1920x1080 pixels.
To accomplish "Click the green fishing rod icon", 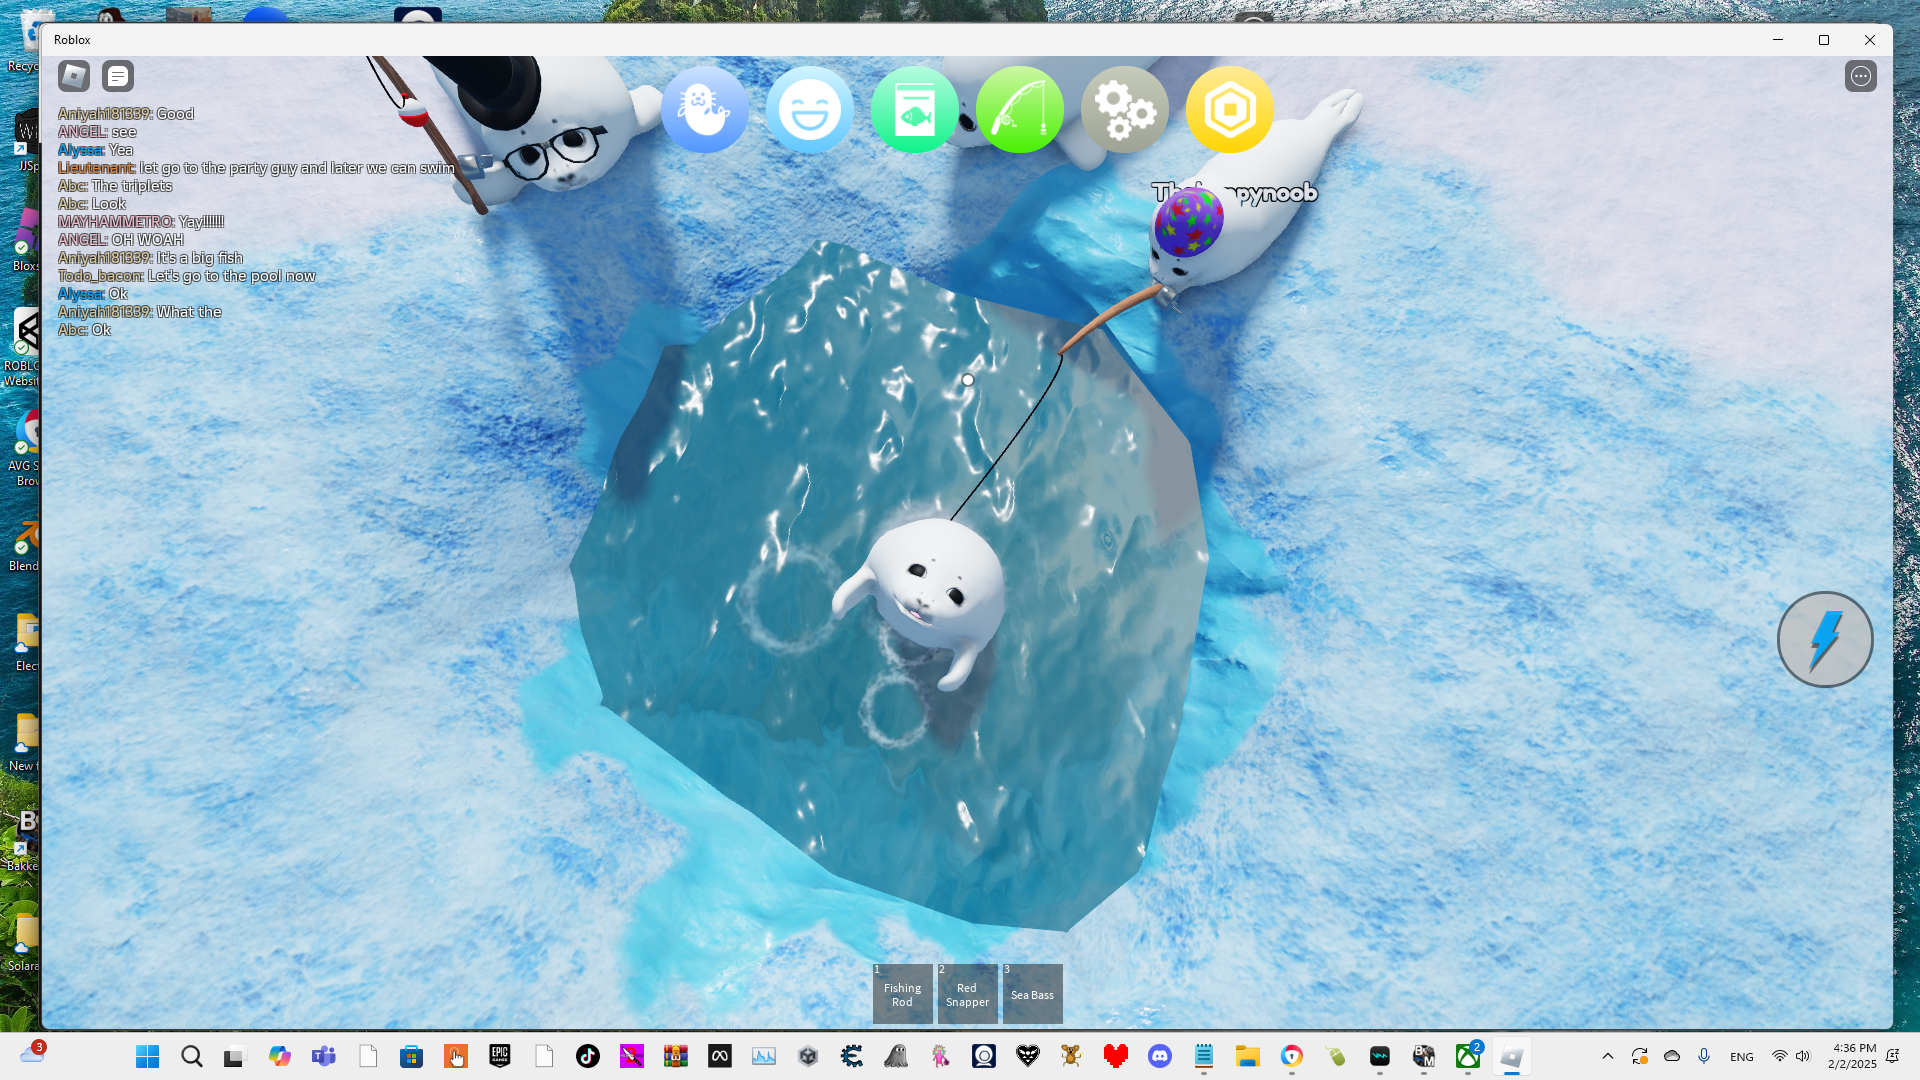I will coord(1019,110).
